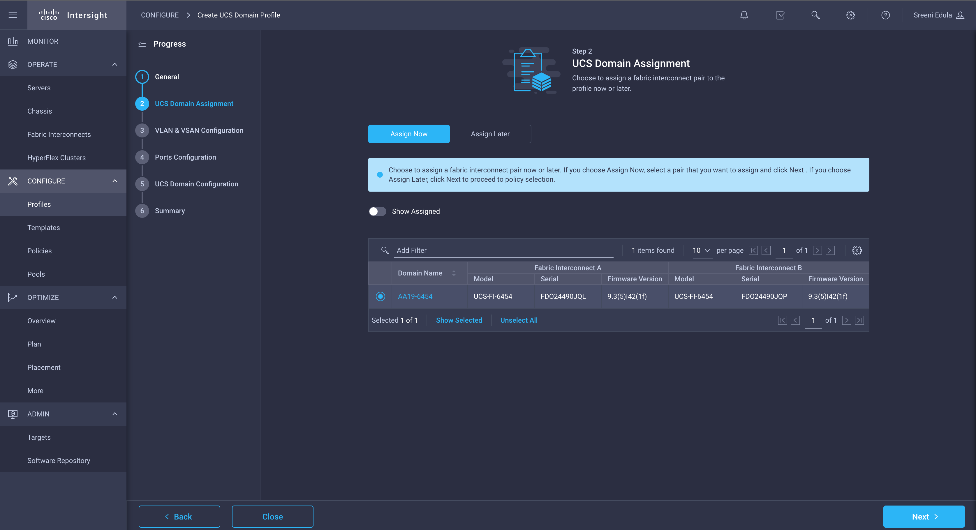Open Templates in sidebar
Screen dimensions: 976x530
44,227
